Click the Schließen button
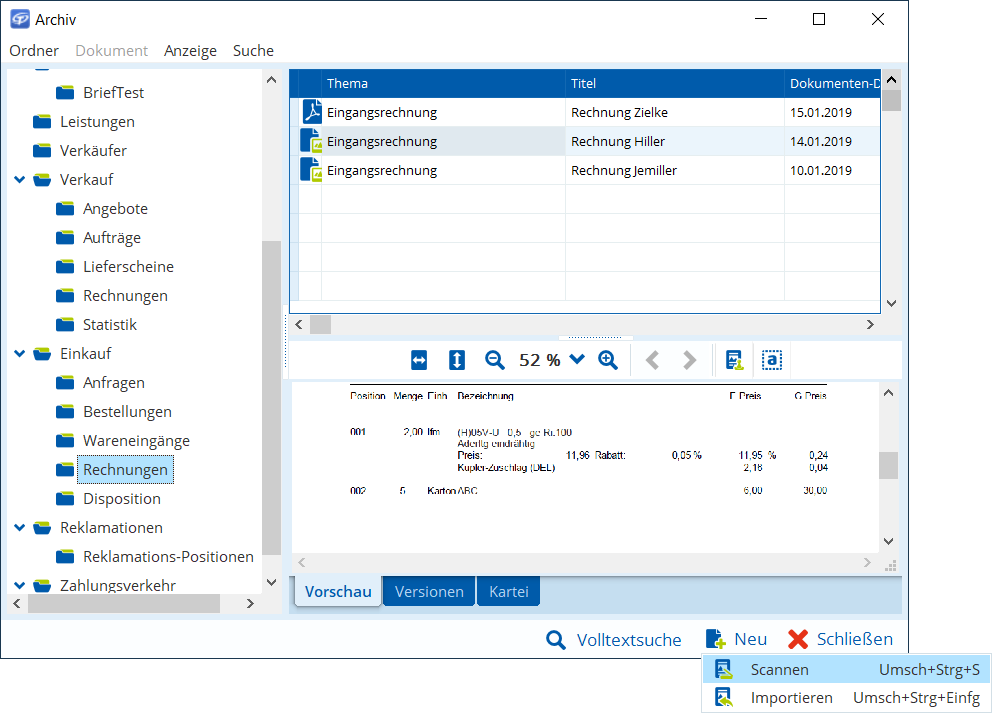This screenshot has height=713, width=992. (x=840, y=640)
